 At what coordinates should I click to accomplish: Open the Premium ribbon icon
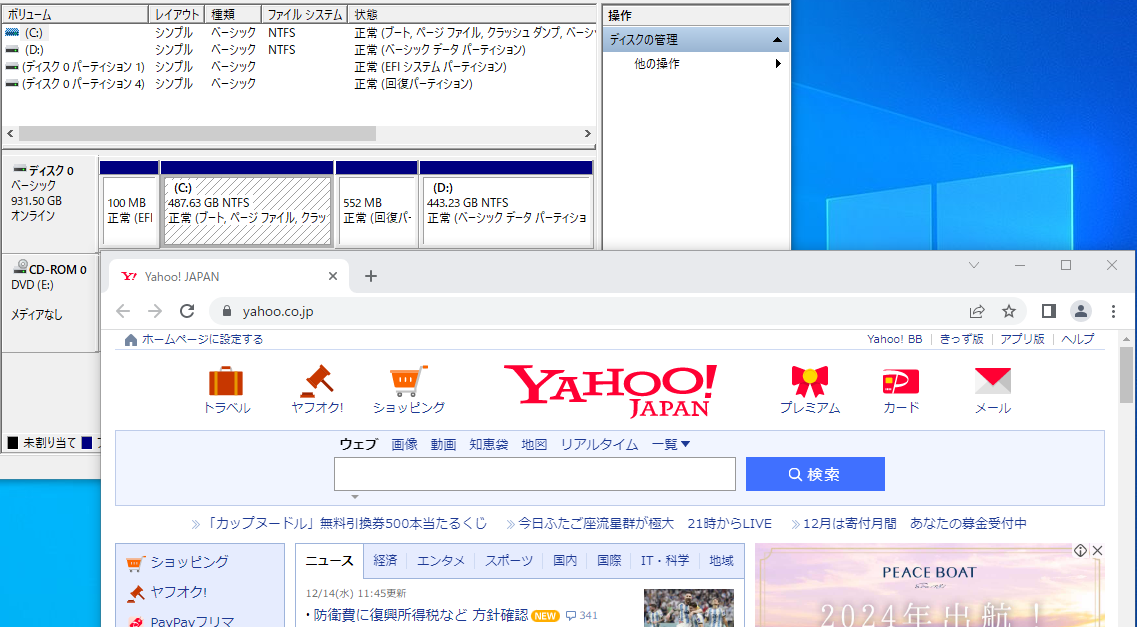pos(809,381)
